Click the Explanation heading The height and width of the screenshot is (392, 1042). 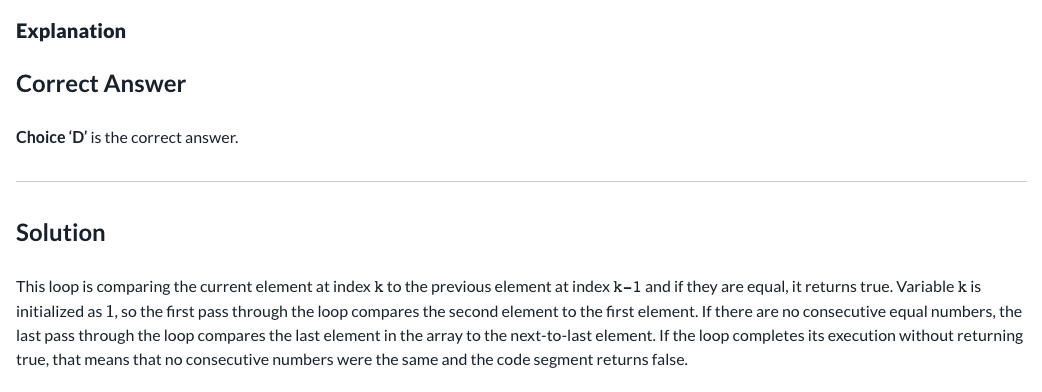[70, 31]
